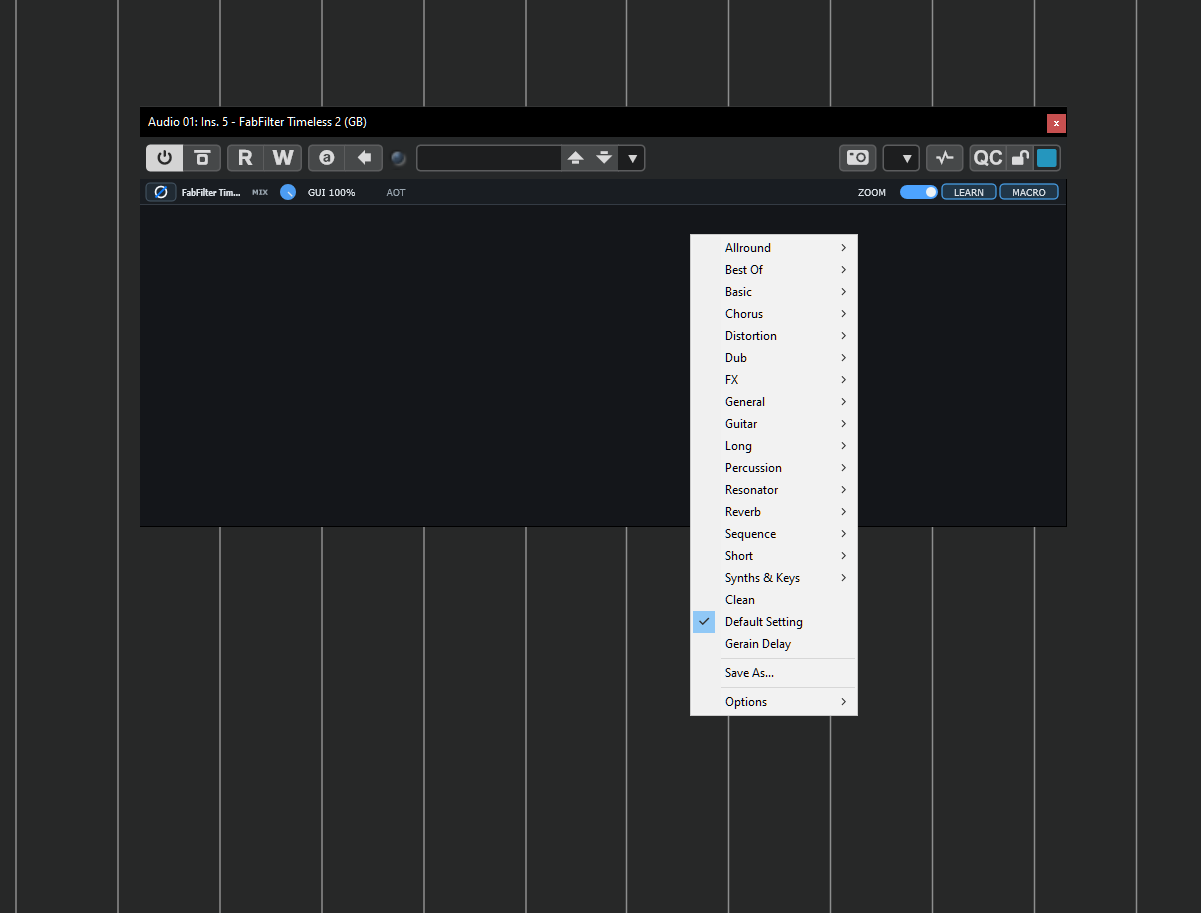Screen dimensions: 1201x913
Task: Click the LEARN button
Action: (969, 192)
